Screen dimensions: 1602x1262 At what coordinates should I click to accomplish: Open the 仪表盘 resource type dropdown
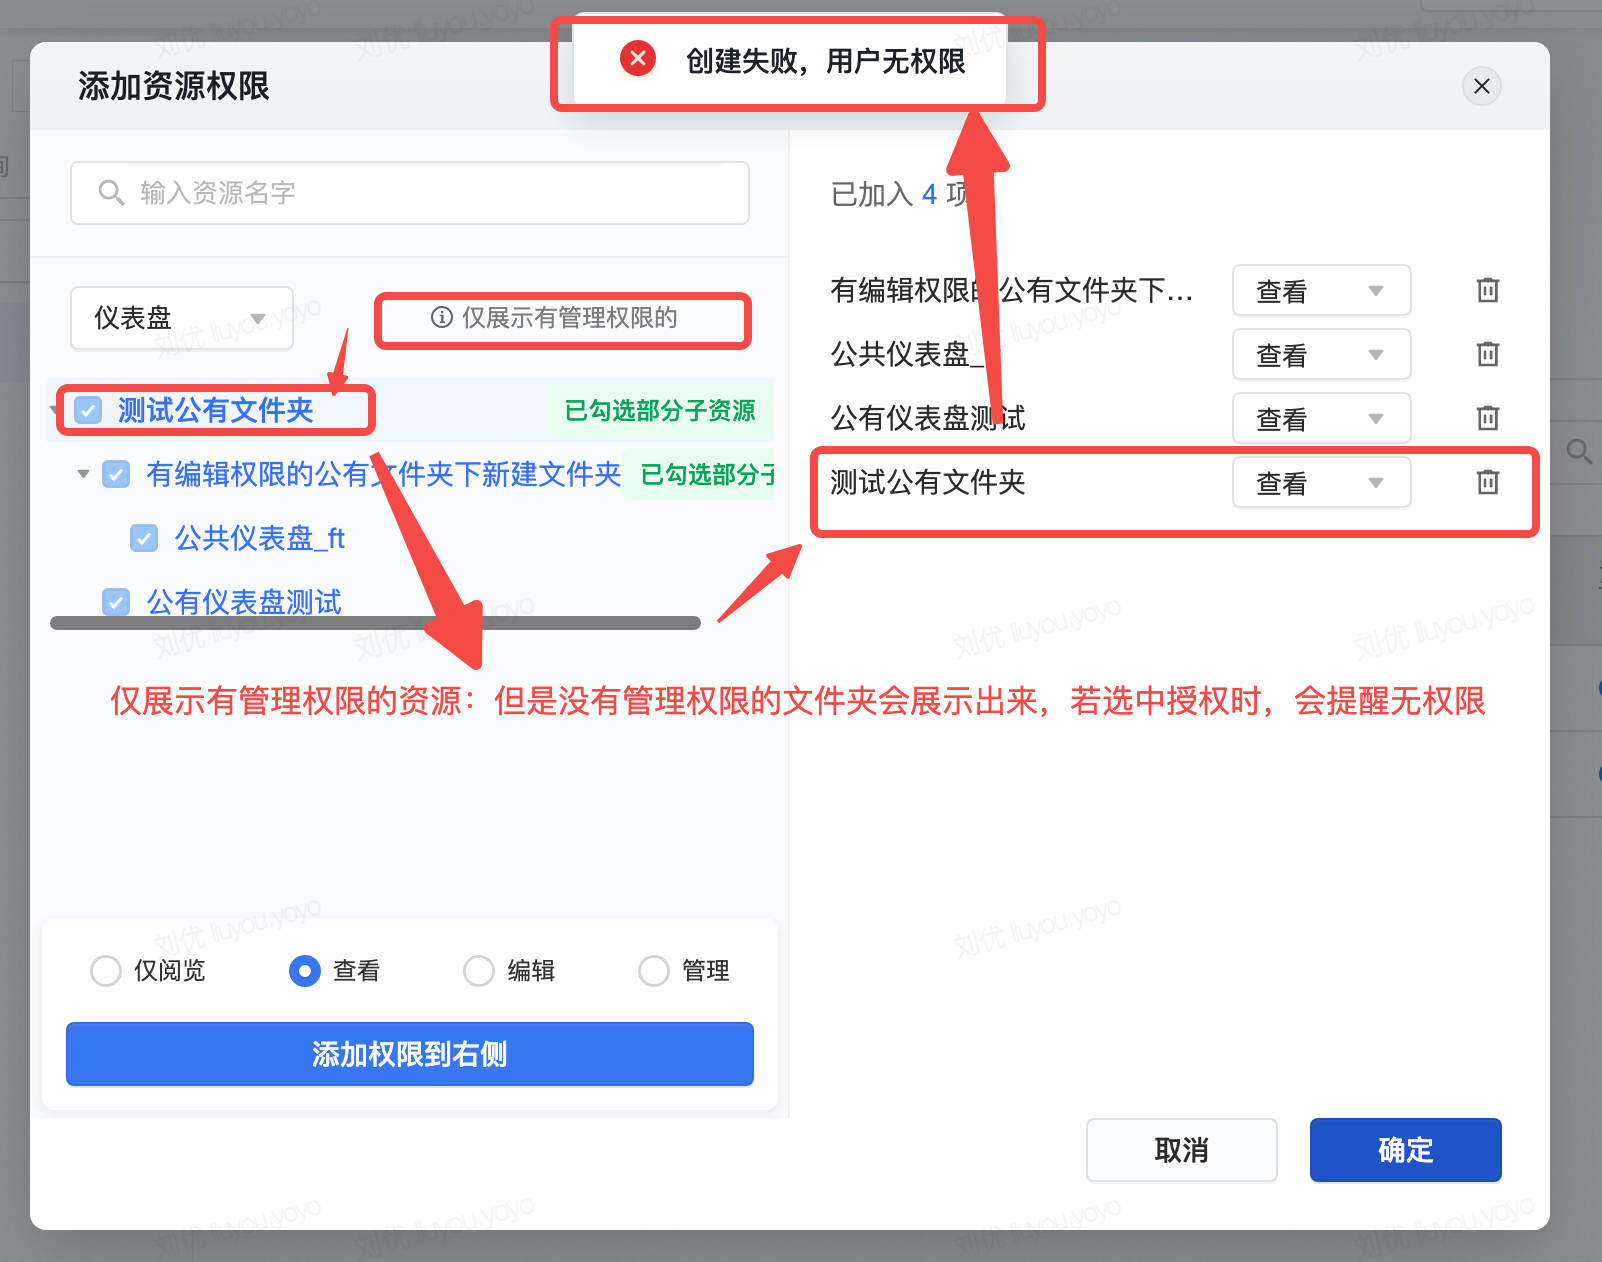point(181,318)
